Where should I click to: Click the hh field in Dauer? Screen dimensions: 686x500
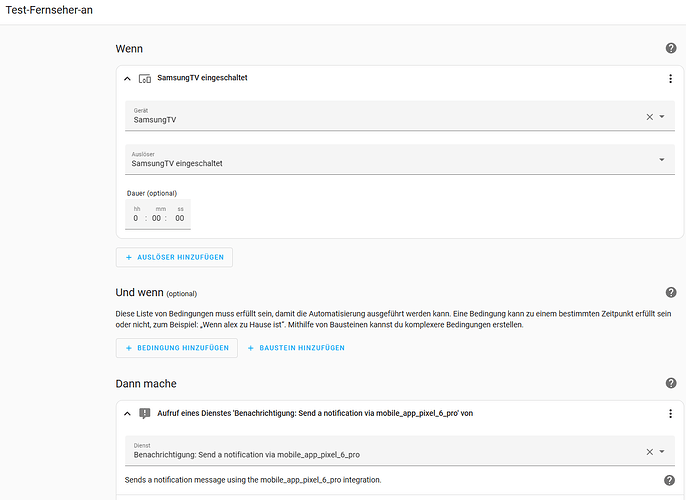[x=136, y=218]
